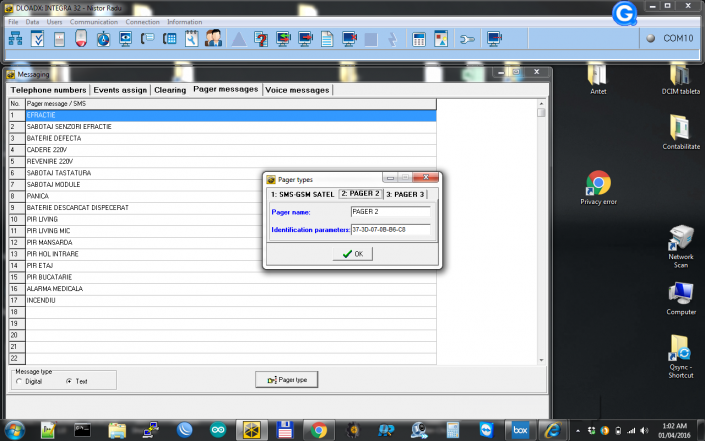Open the Information menu
This screenshot has height=441, width=705.
tap(184, 22)
